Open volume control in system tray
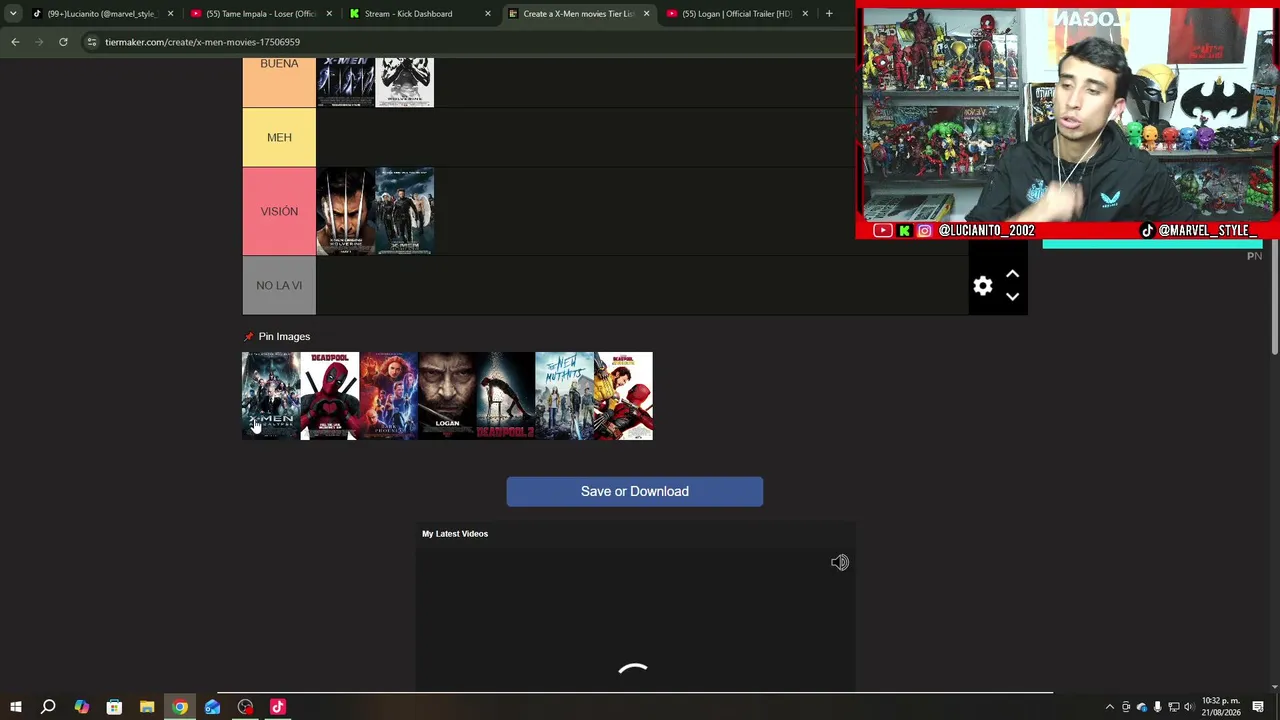Screen dimensions: 1280x720 pos(1189,707)
